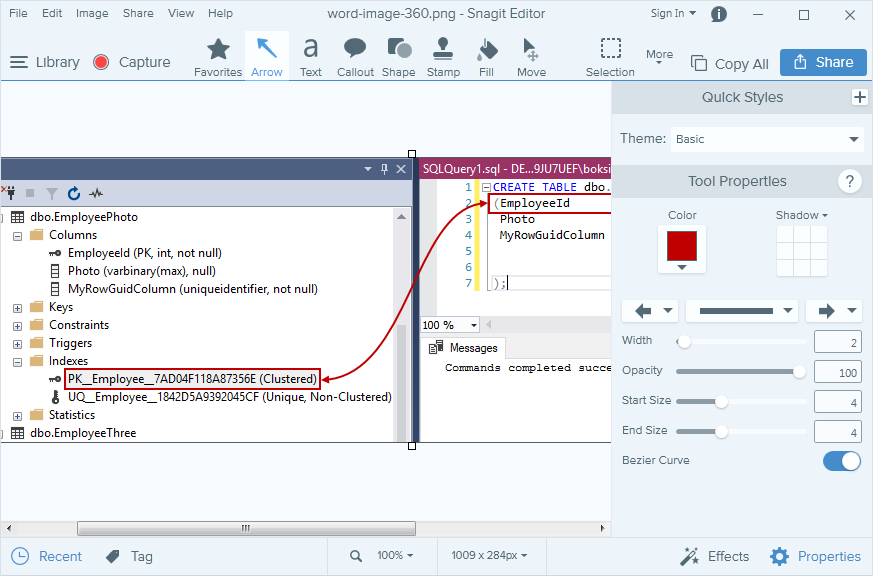873x576 pixels.
Task: Open the 100% zoom dropdown
Action: coord(395,555)
